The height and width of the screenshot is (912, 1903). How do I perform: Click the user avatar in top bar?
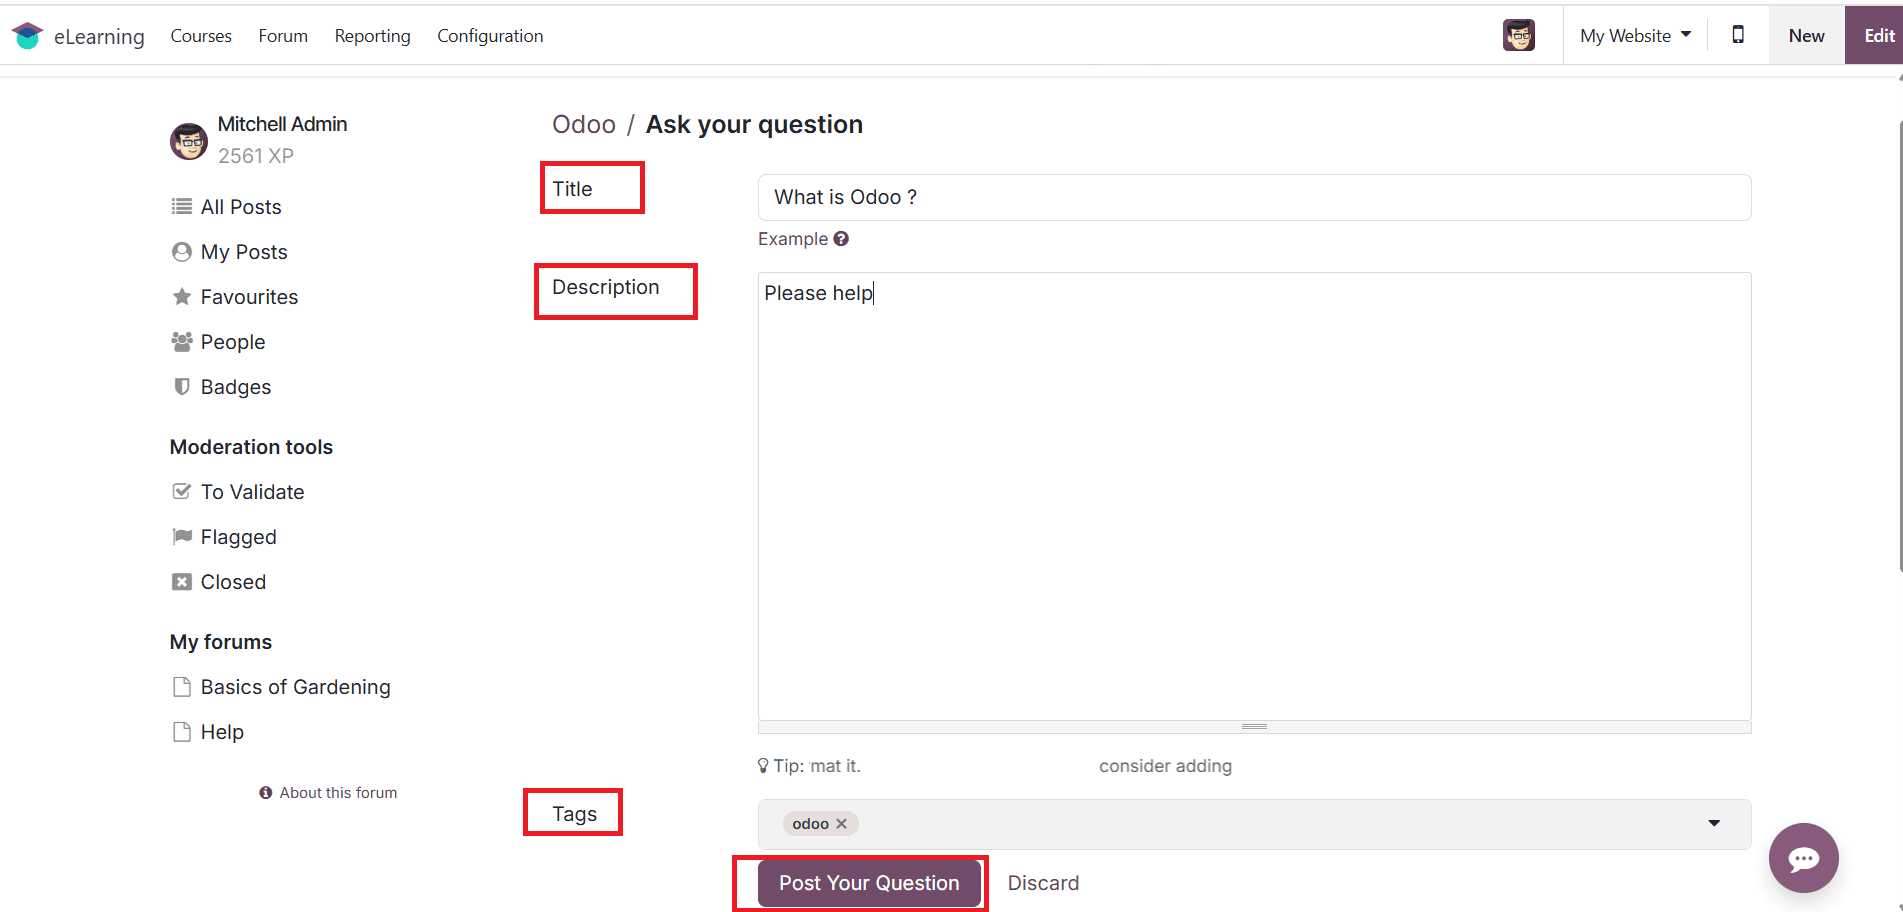(1518, 35)
